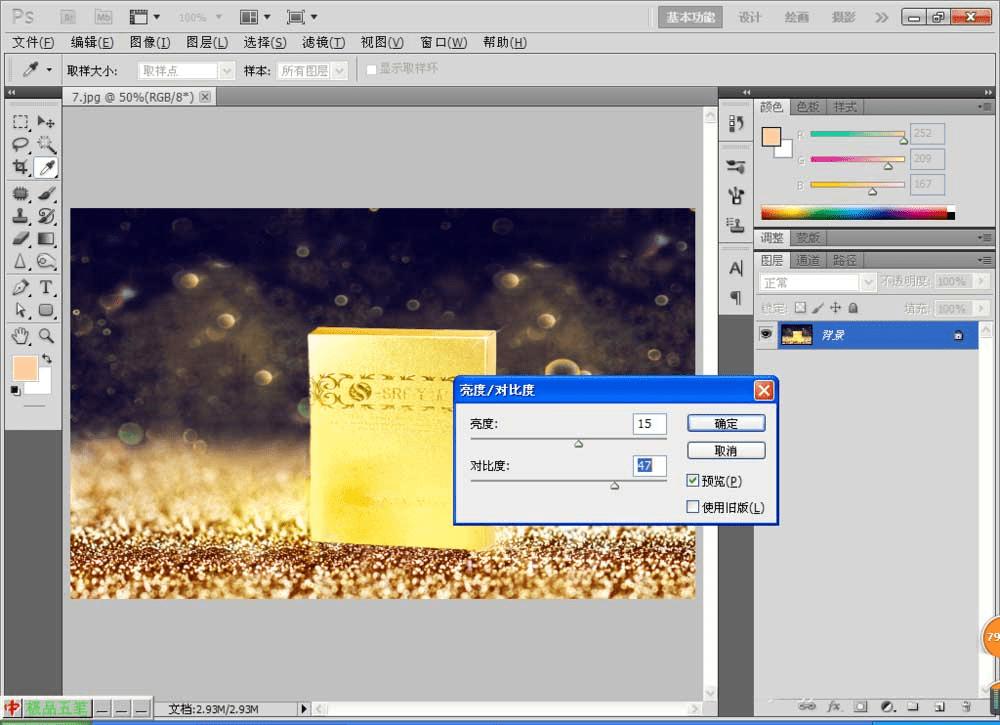The width and height of the screenshot is (1000, 725).
Task: Select the Zoom magnifier tool
Action: tap(46, 335)
